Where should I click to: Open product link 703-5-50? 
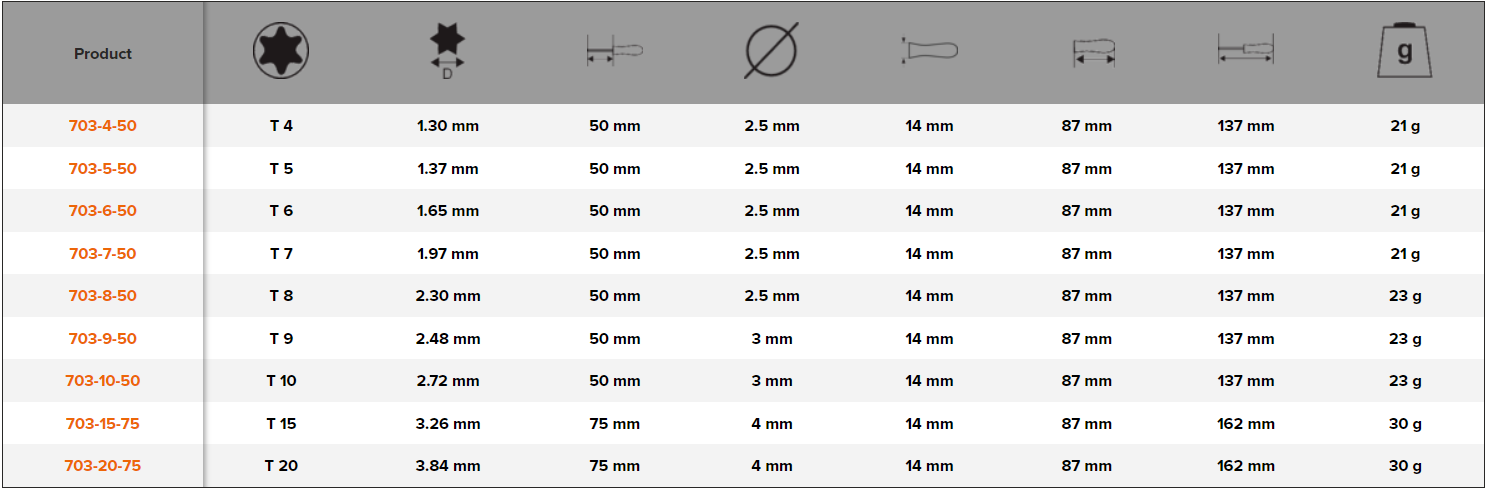coord(103,169)
